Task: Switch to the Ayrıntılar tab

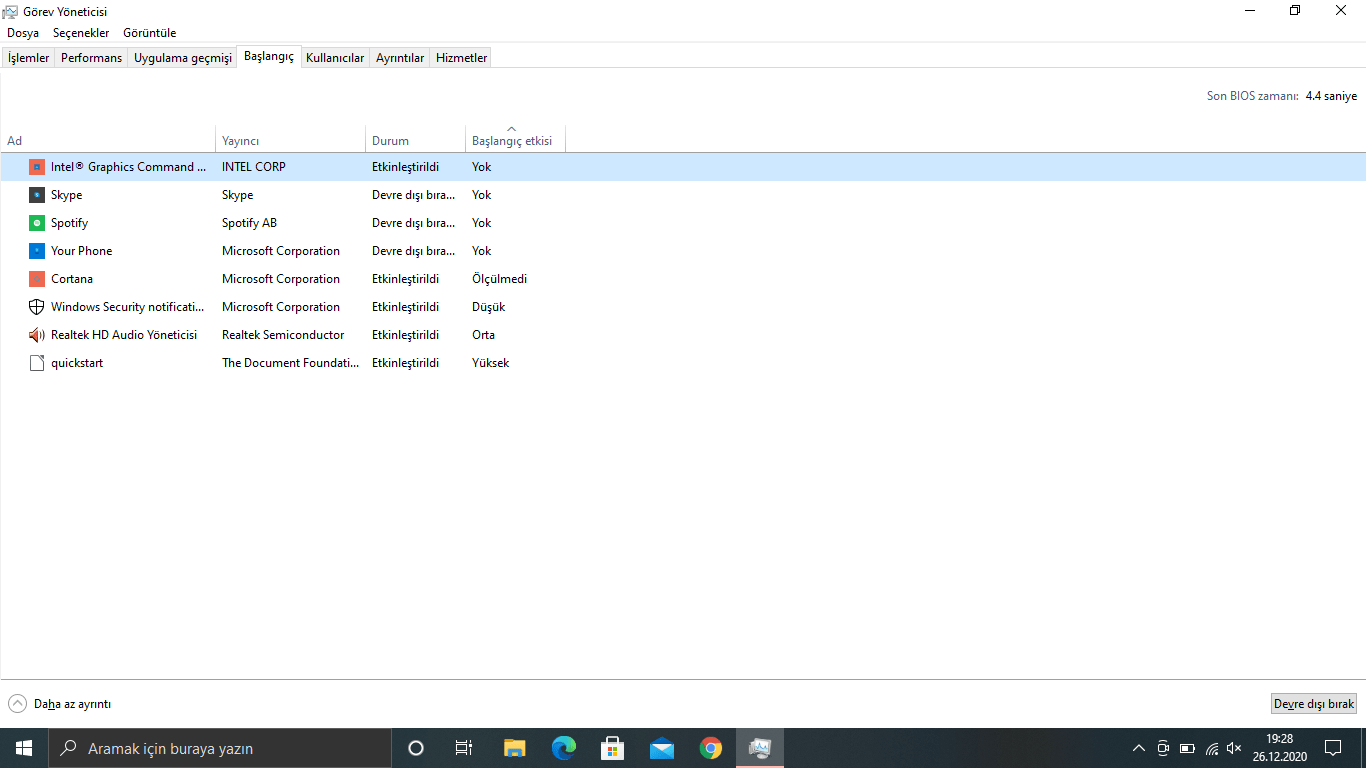Action: pyautogui.click(x=400, y=58)
